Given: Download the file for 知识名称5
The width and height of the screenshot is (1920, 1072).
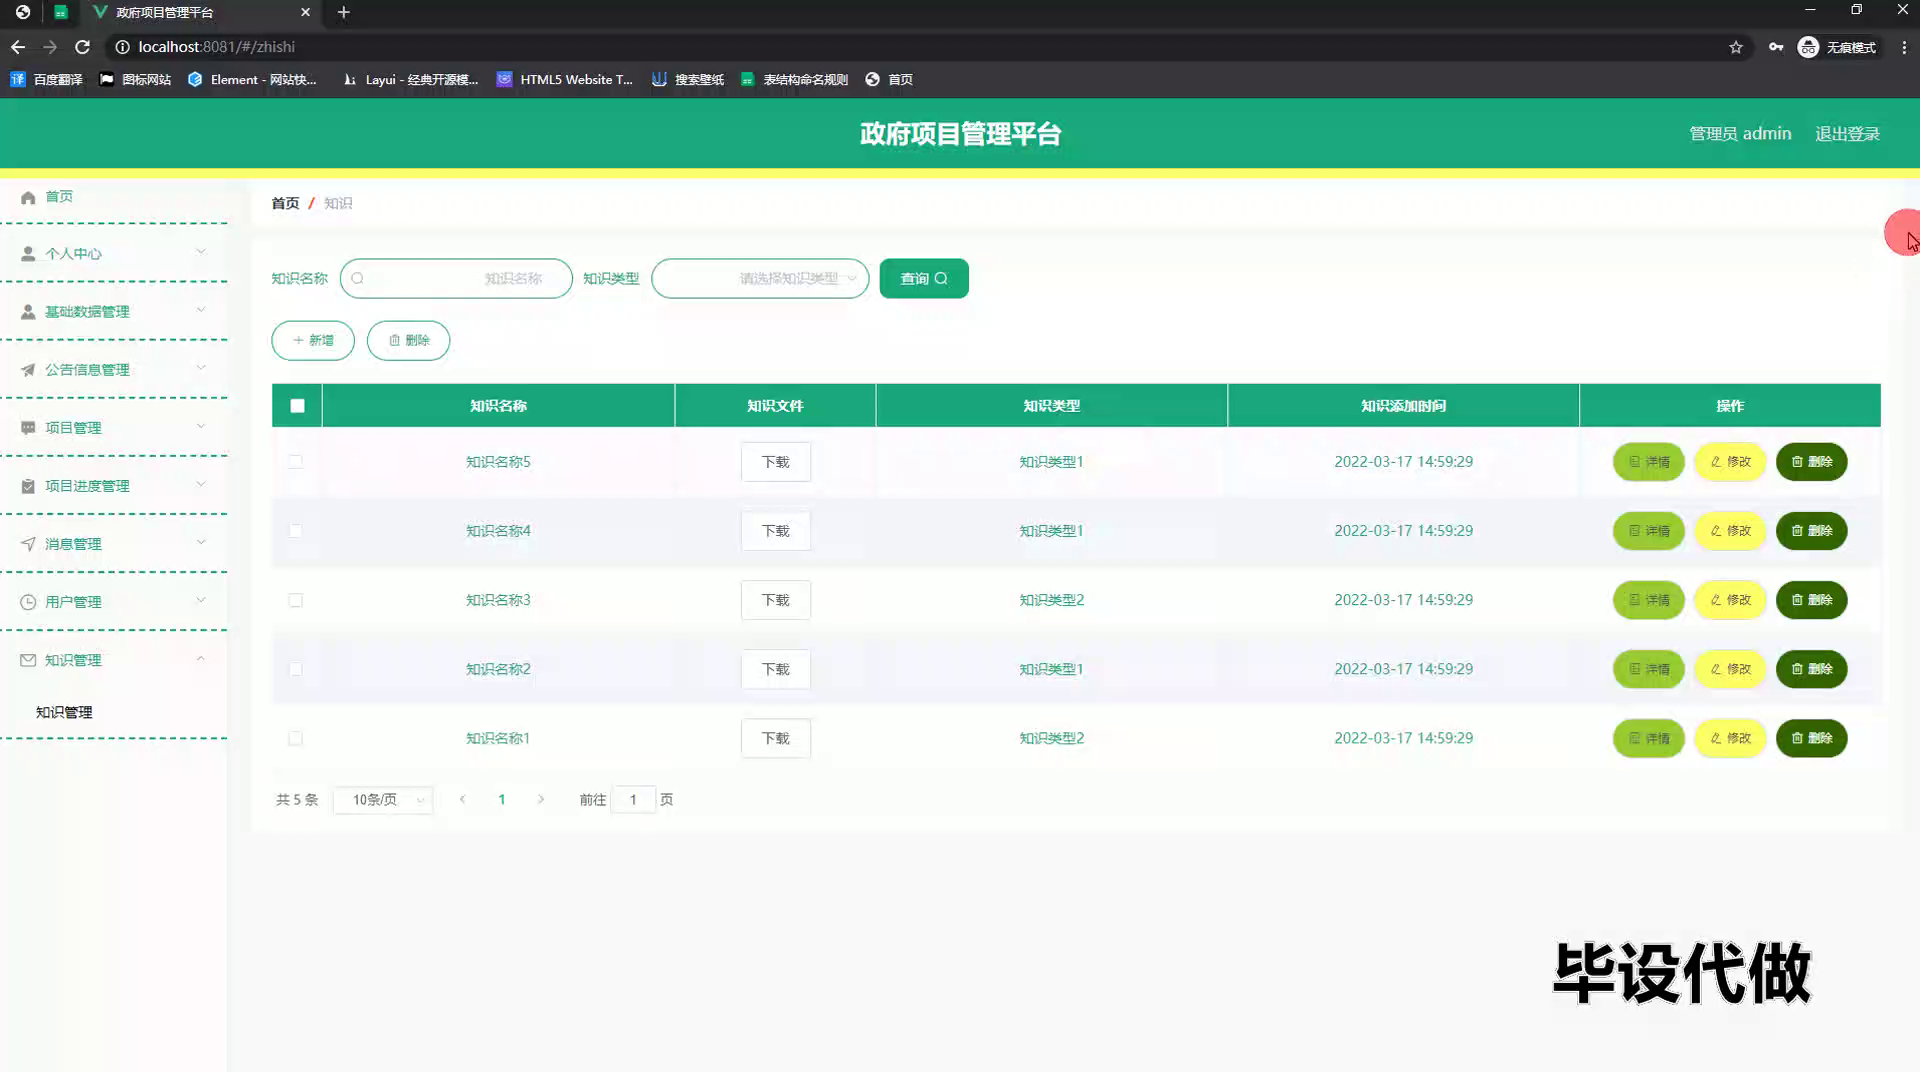Looking at the screenshot, I should (x=776, y=462).
